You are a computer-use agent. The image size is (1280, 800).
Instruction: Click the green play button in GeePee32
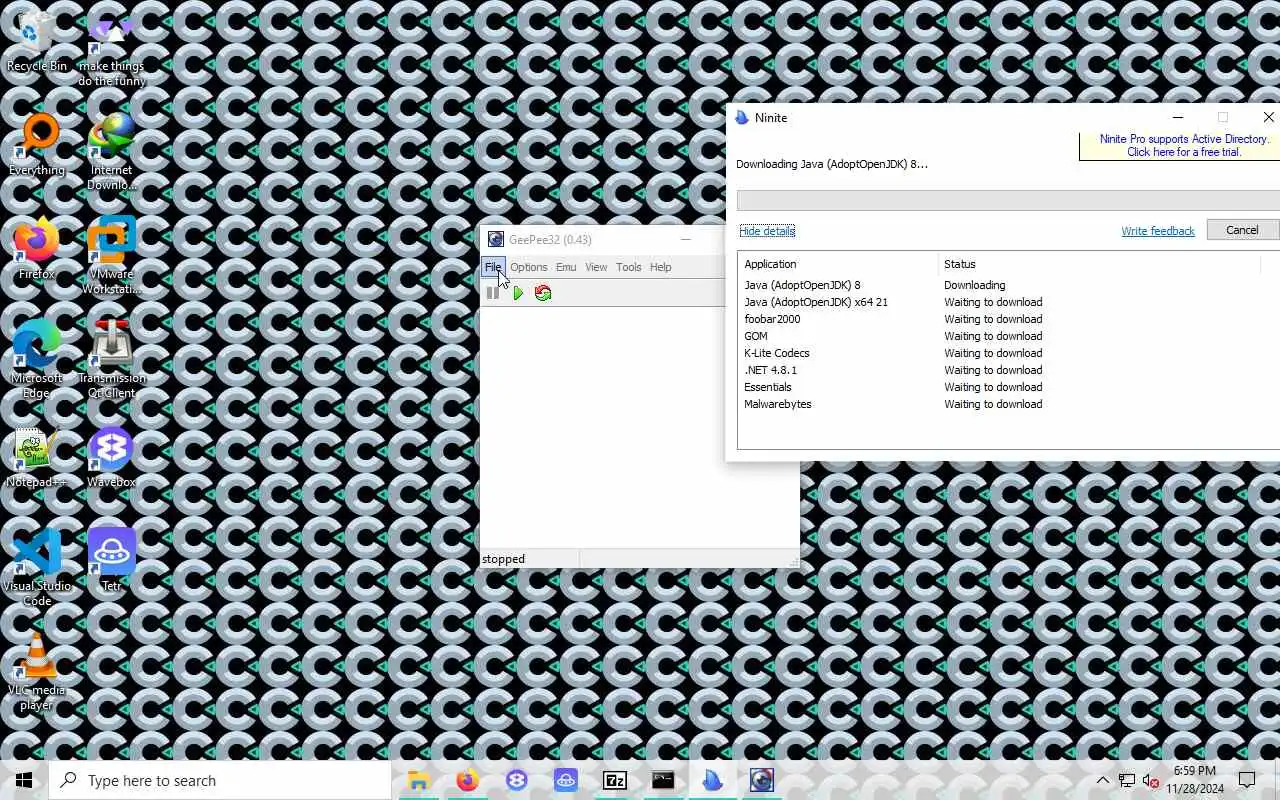pos(518,293)
